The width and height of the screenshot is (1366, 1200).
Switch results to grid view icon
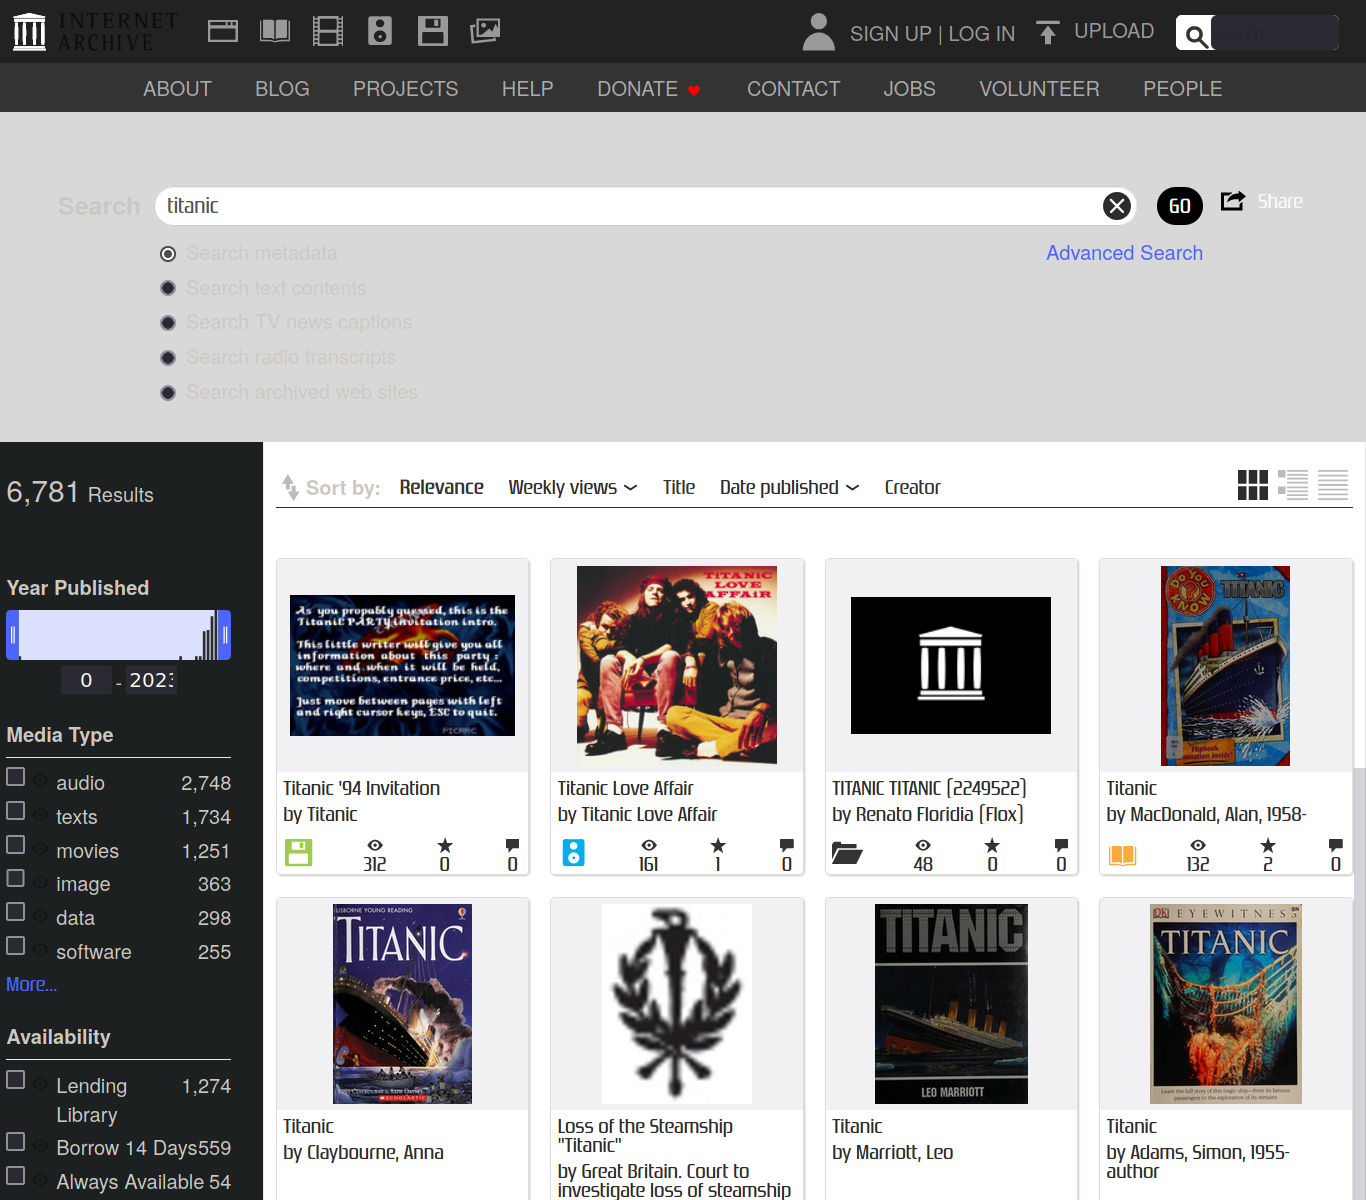coord(1253,485)
